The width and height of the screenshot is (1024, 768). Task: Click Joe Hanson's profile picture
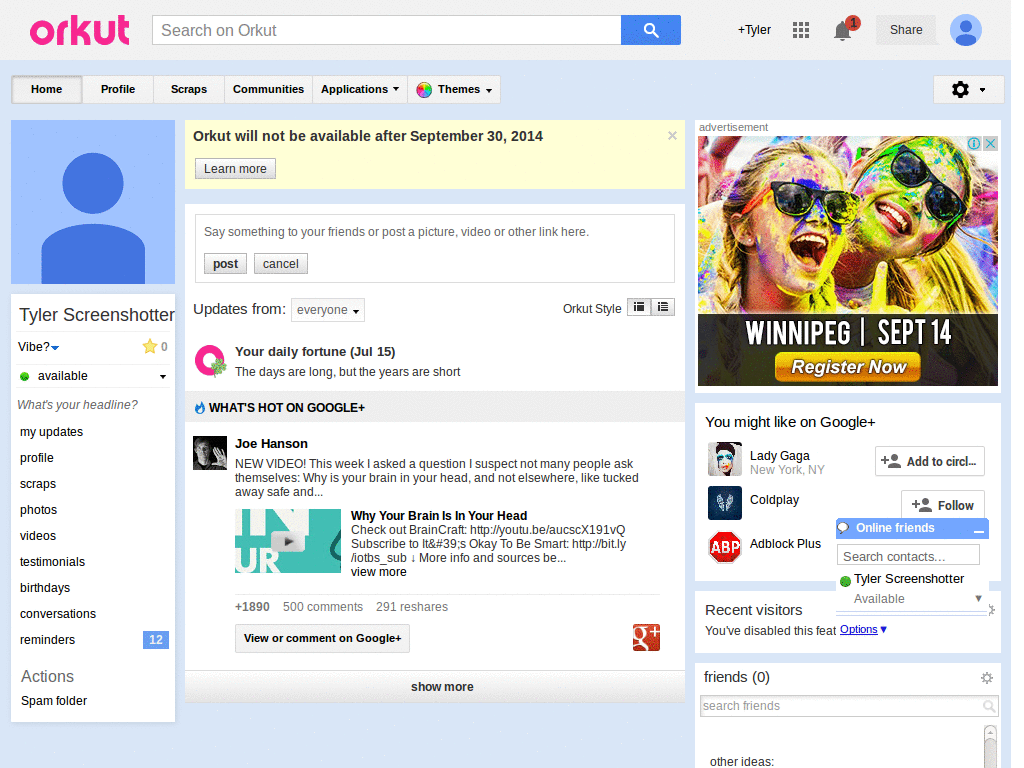pyautogui.click(x=210, y=453)
